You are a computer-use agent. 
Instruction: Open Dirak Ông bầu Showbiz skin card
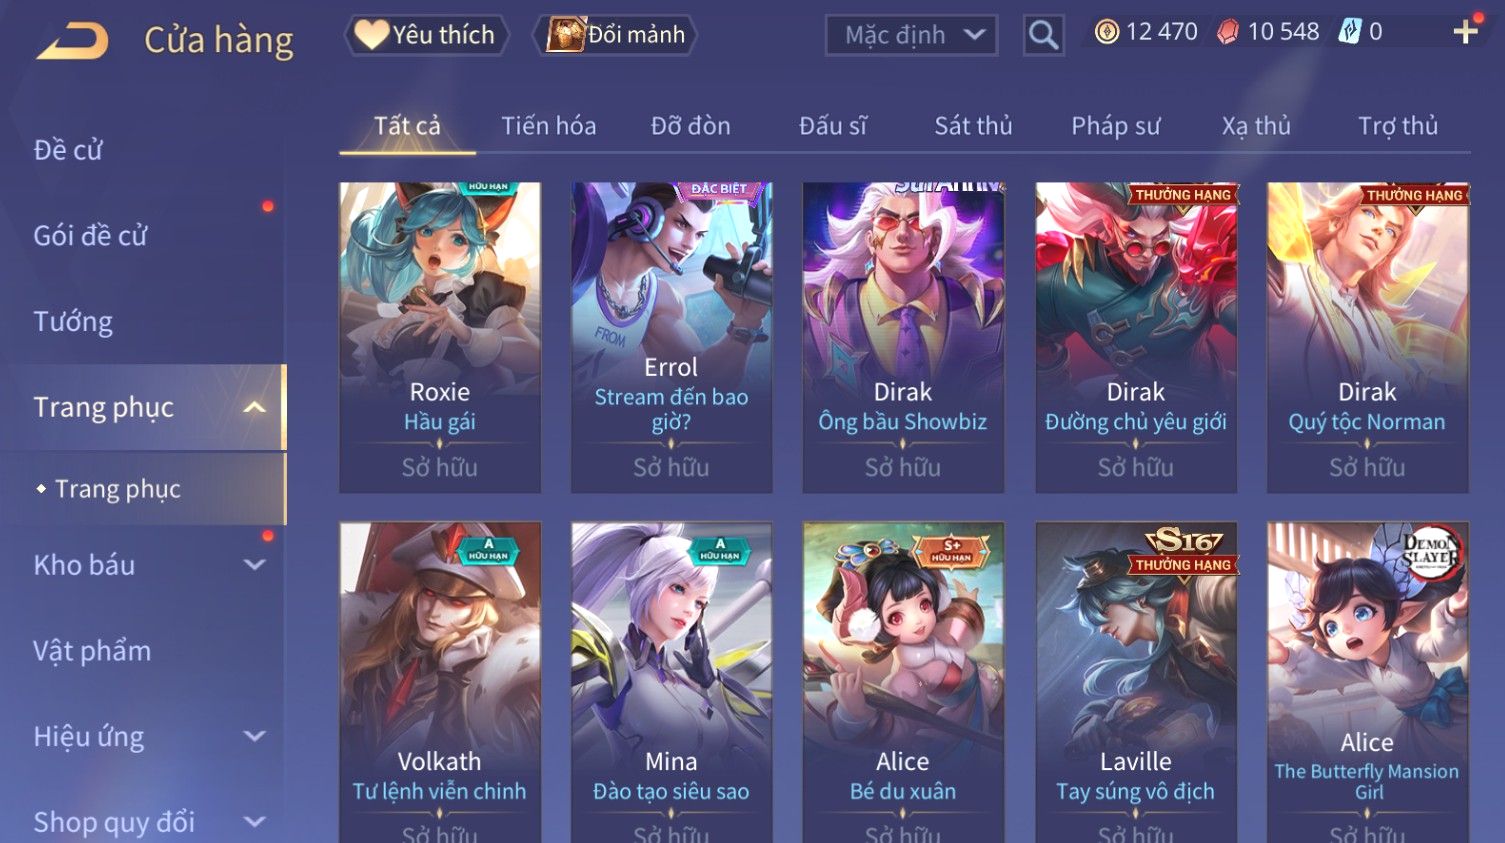903,337
